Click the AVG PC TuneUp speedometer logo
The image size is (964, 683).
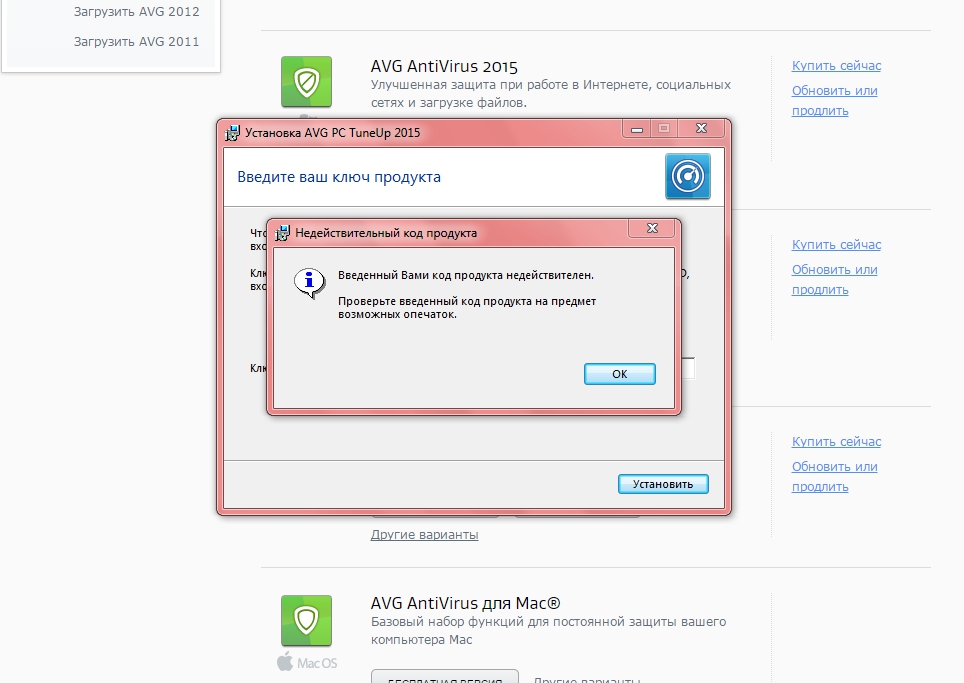tap(687, 176)
